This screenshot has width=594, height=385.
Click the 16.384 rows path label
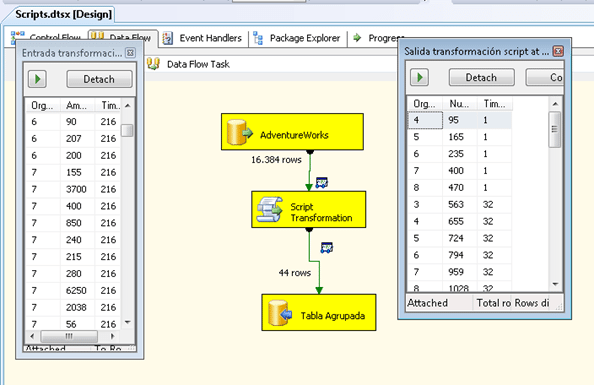(276, 160)
